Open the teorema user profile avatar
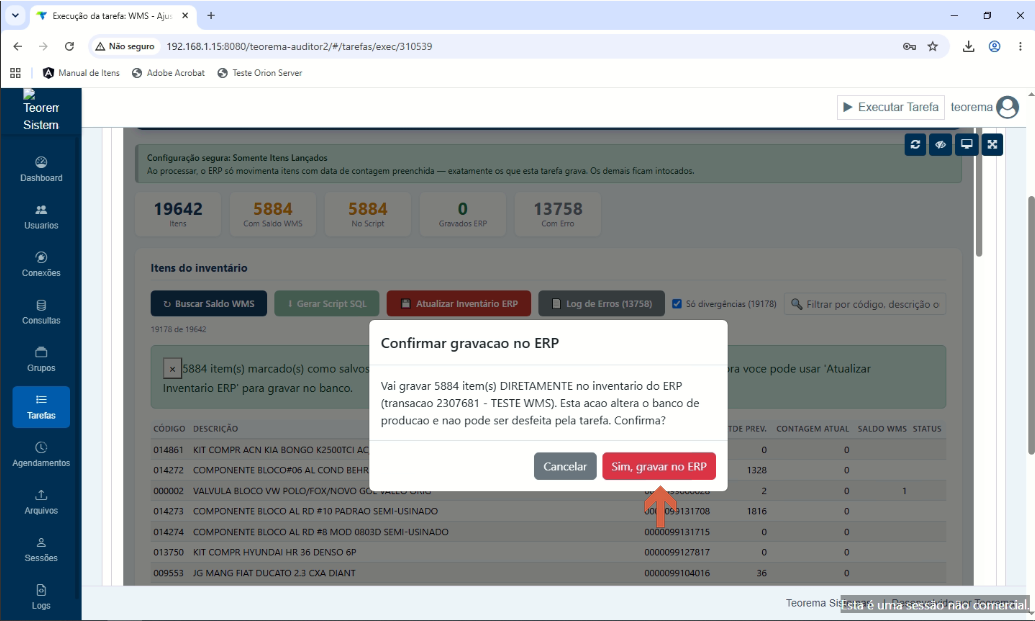Viewport: 1035px width, 621px height. tap(1007, 107)
